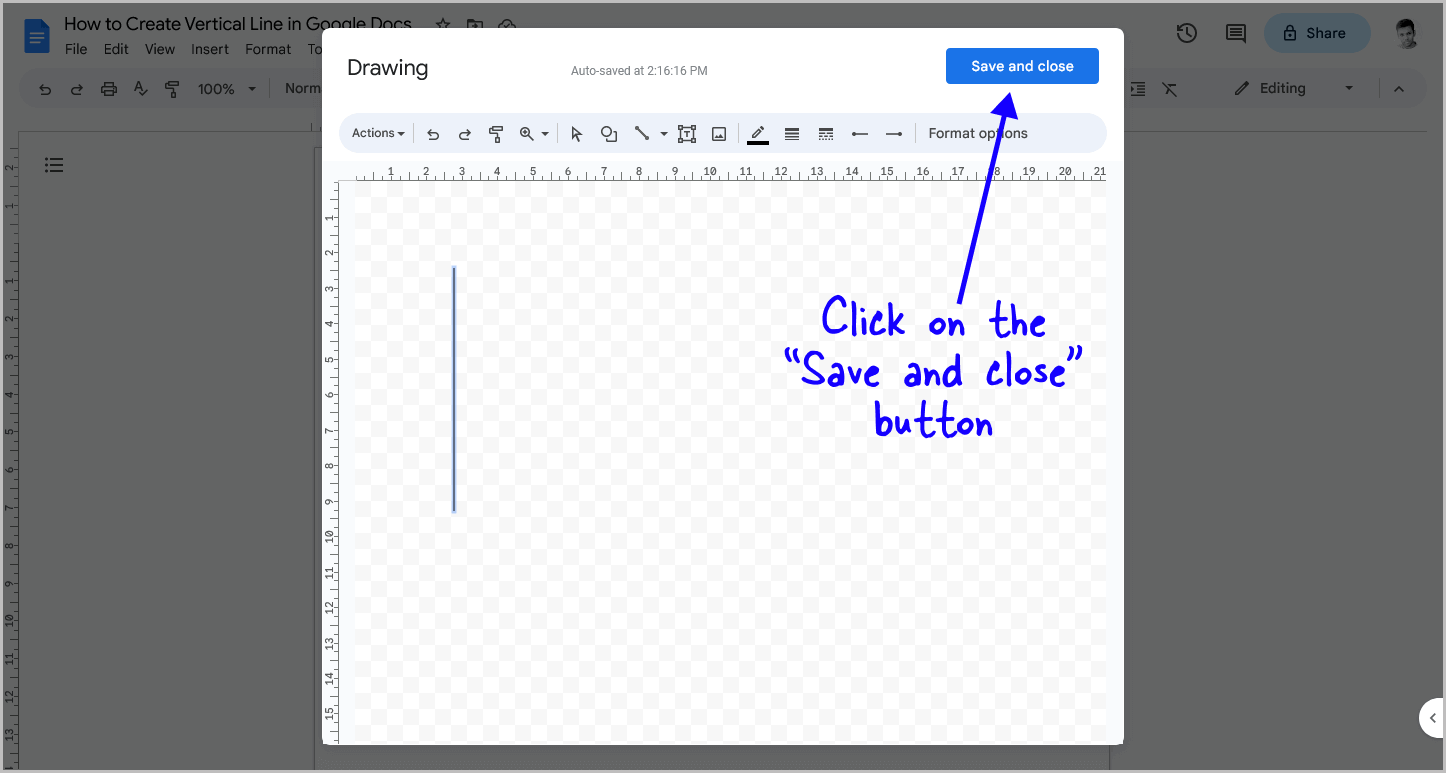
Task: Click the Save and close button
Action: (x=1022, y=65)
